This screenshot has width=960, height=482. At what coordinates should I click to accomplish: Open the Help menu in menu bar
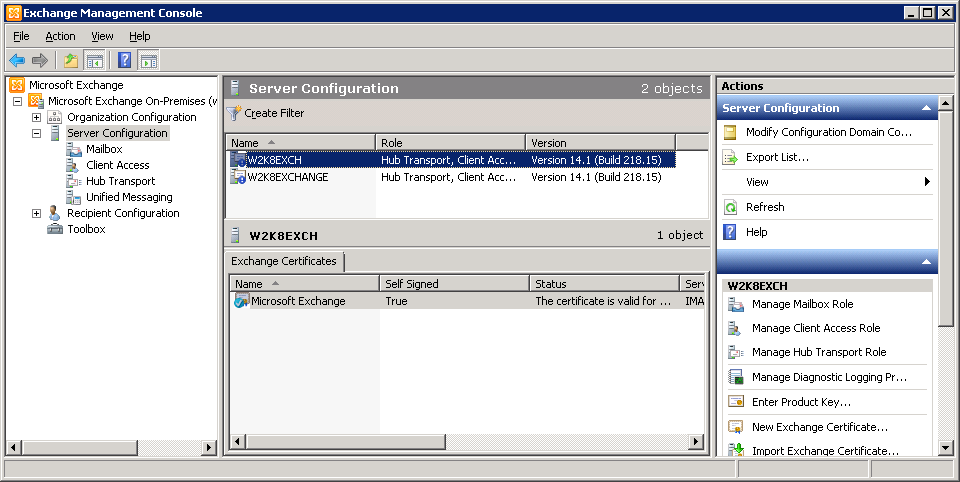tap(140, 36)
